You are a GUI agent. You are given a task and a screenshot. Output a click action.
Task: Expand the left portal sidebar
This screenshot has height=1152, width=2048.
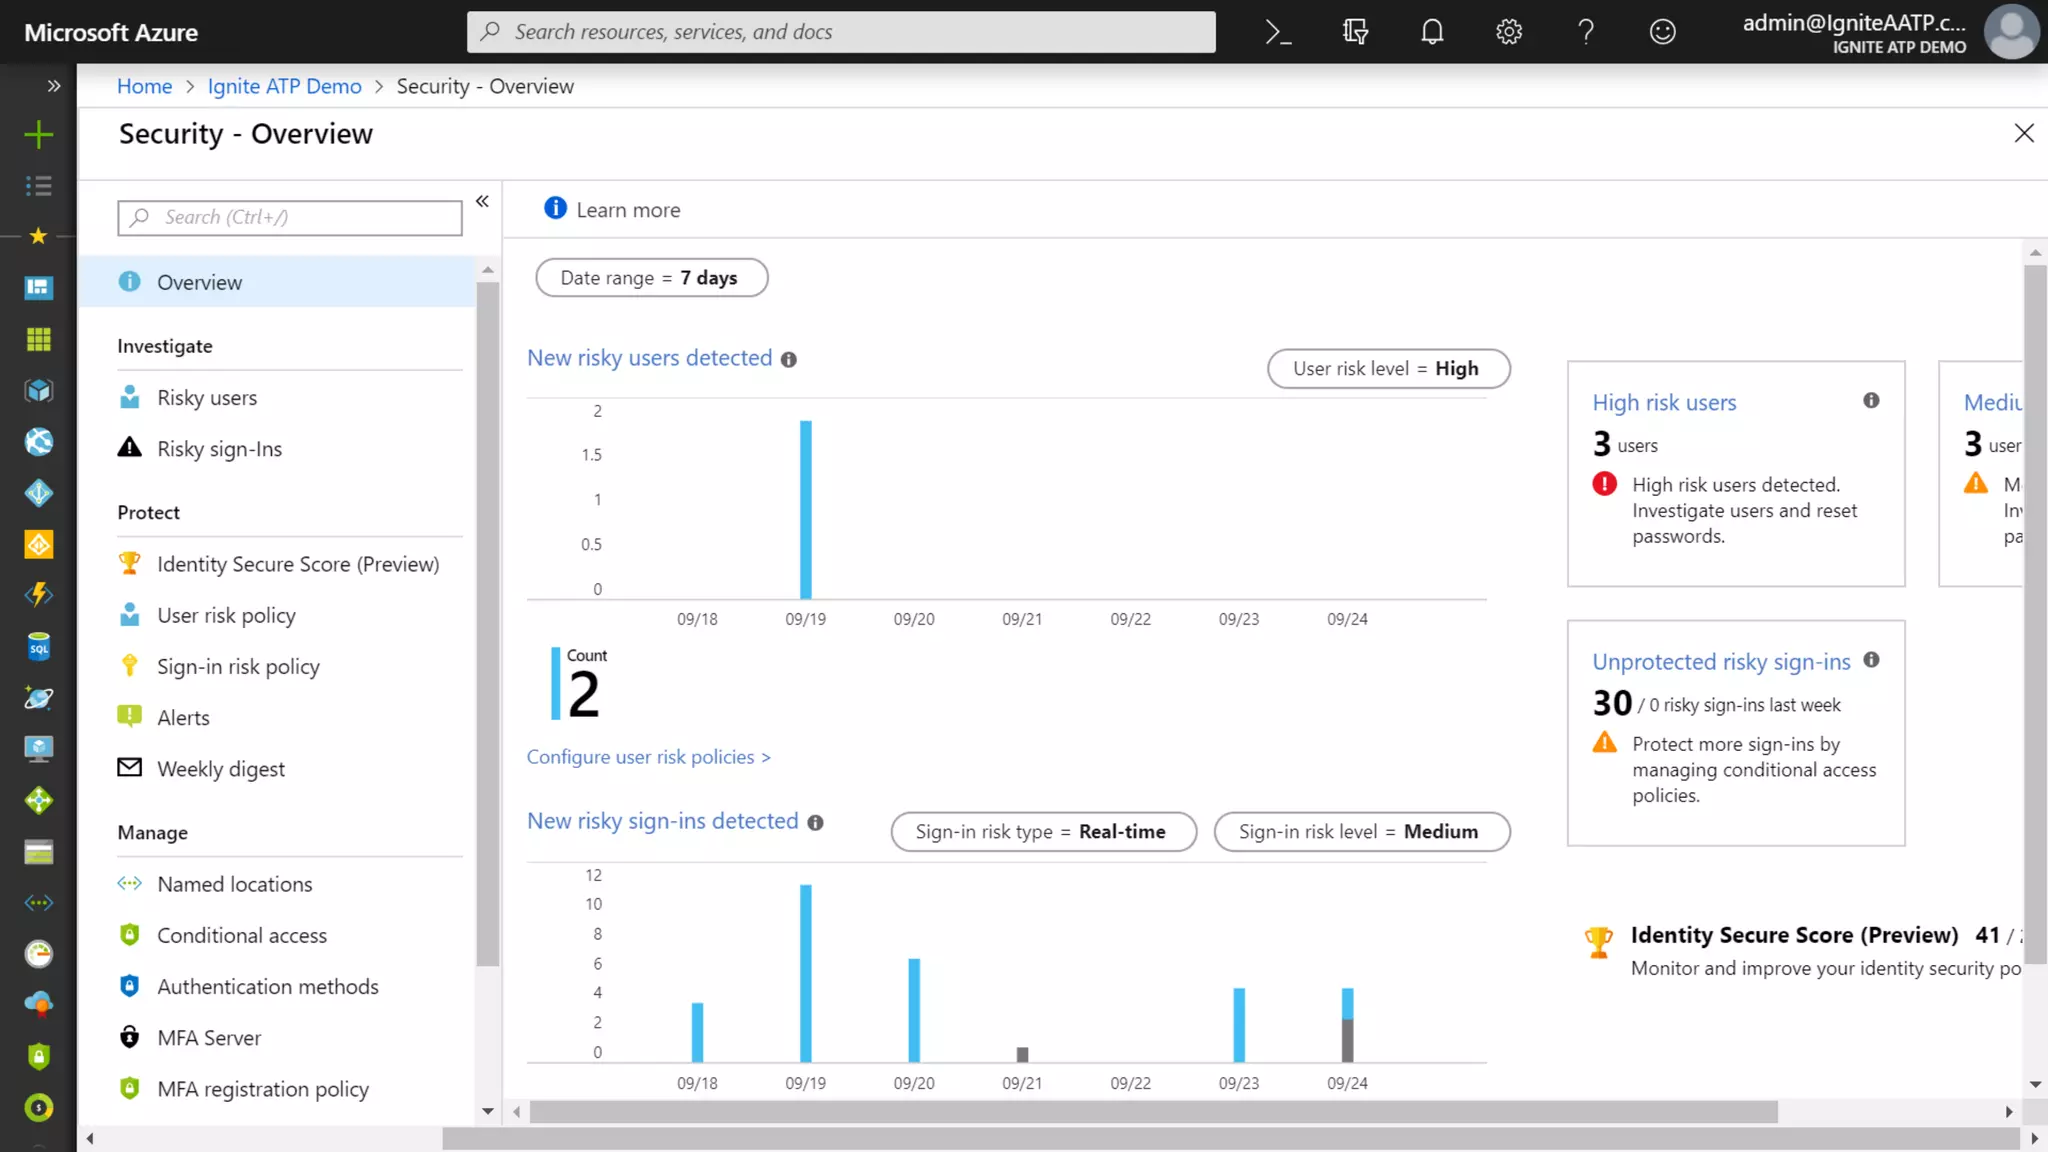point(54,86)
